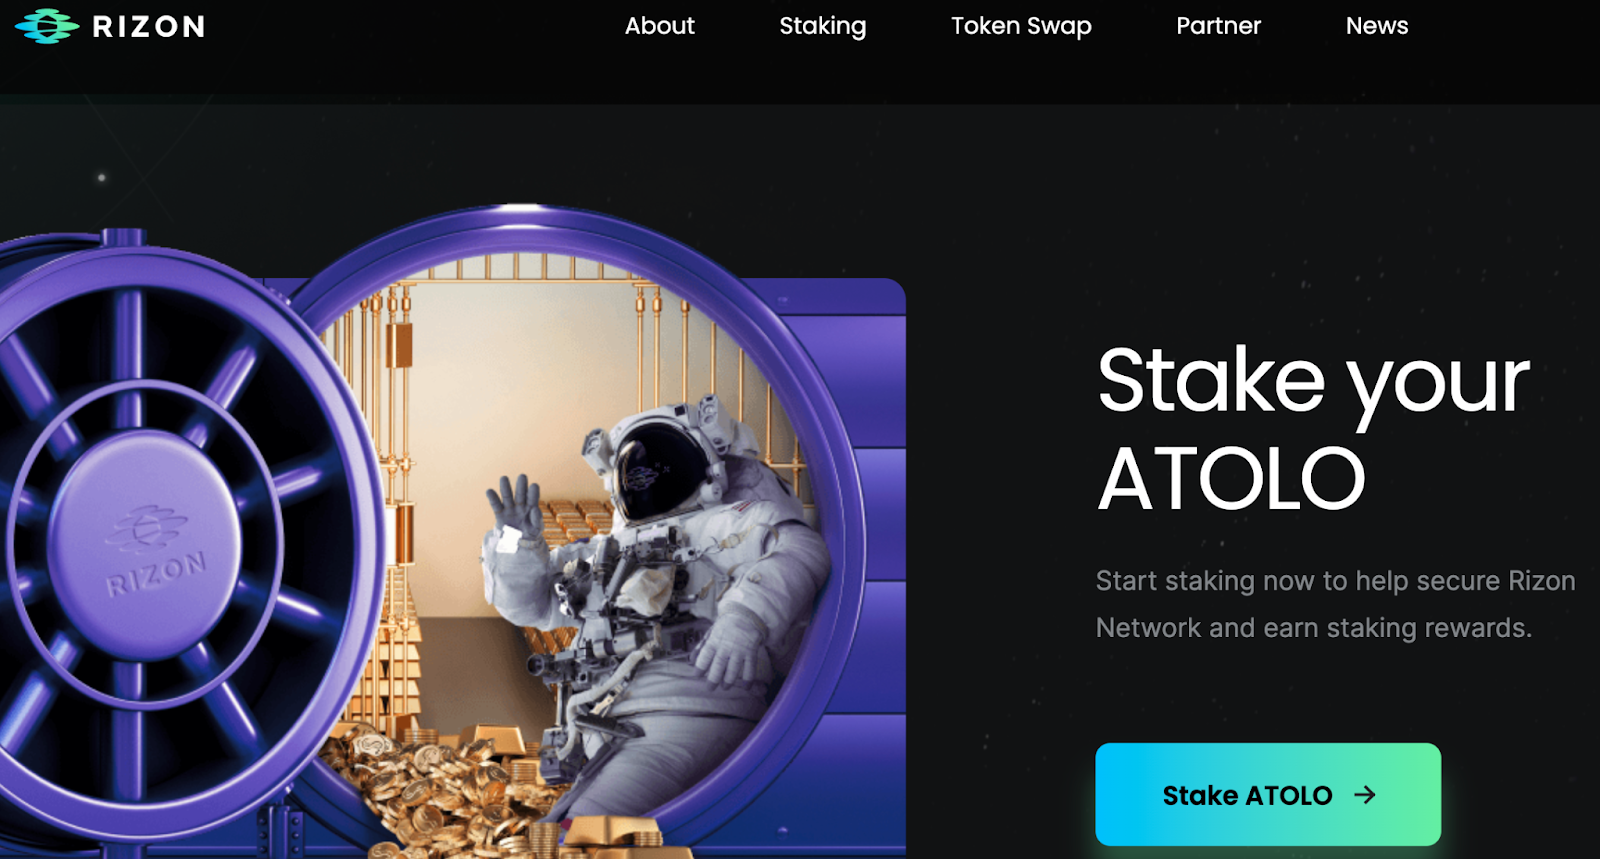Open the Token Swap section
This screenshot has width=1600, height=859.
tap(1021, 27)
